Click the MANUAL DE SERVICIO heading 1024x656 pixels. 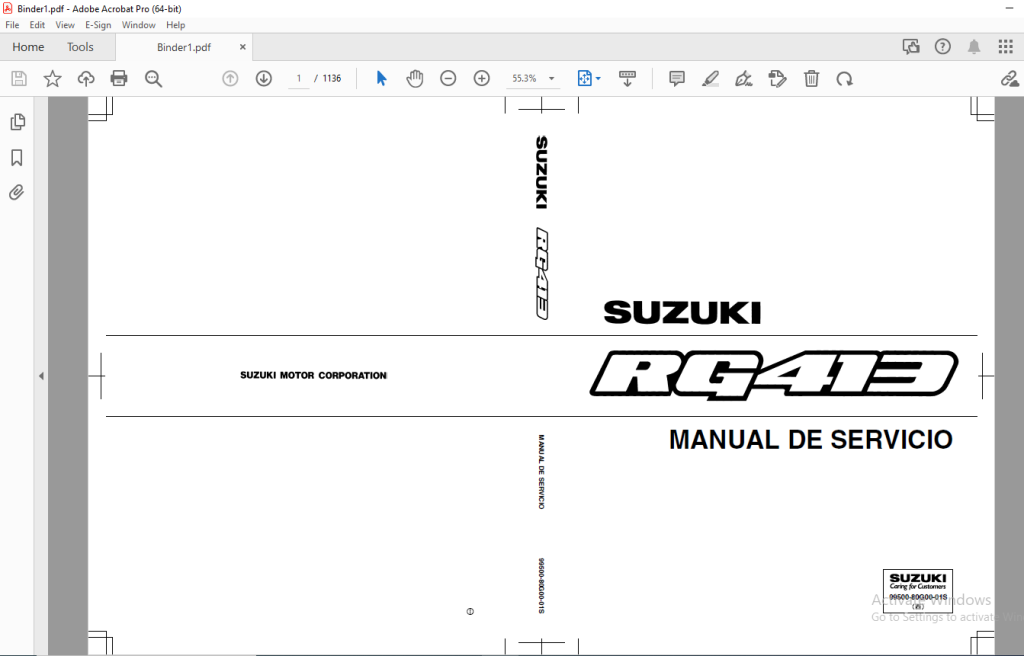(x=810, y=440)
